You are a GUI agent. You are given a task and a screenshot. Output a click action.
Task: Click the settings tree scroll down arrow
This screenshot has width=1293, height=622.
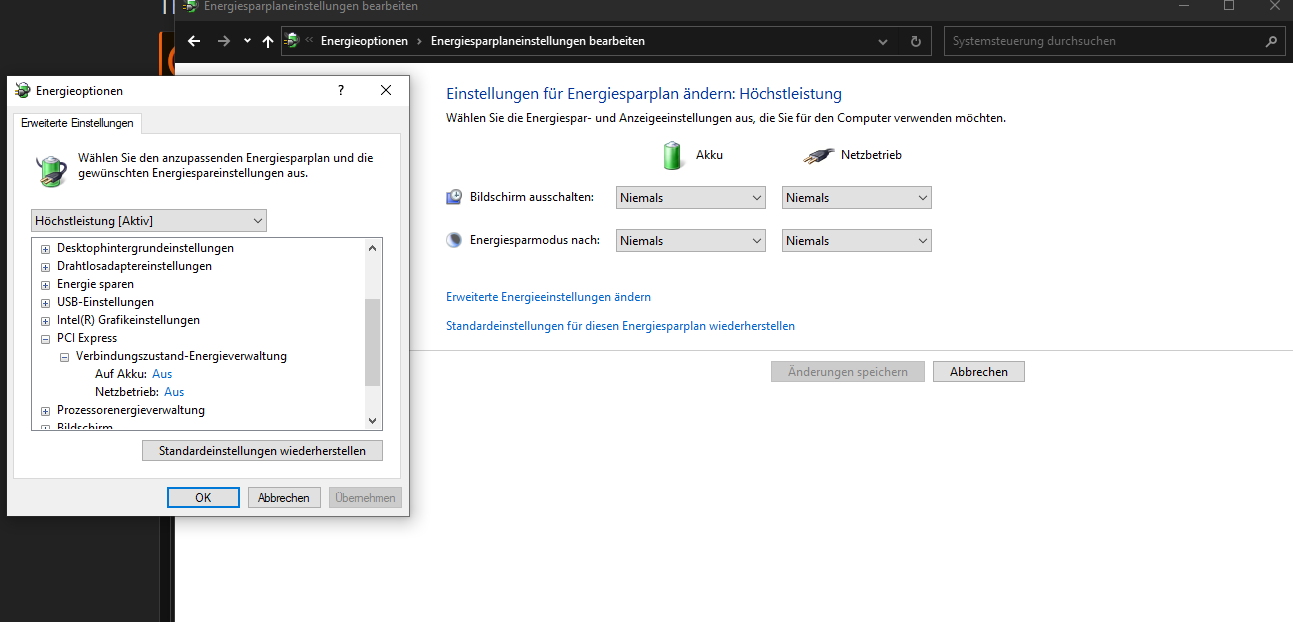[x=373, y=421]
